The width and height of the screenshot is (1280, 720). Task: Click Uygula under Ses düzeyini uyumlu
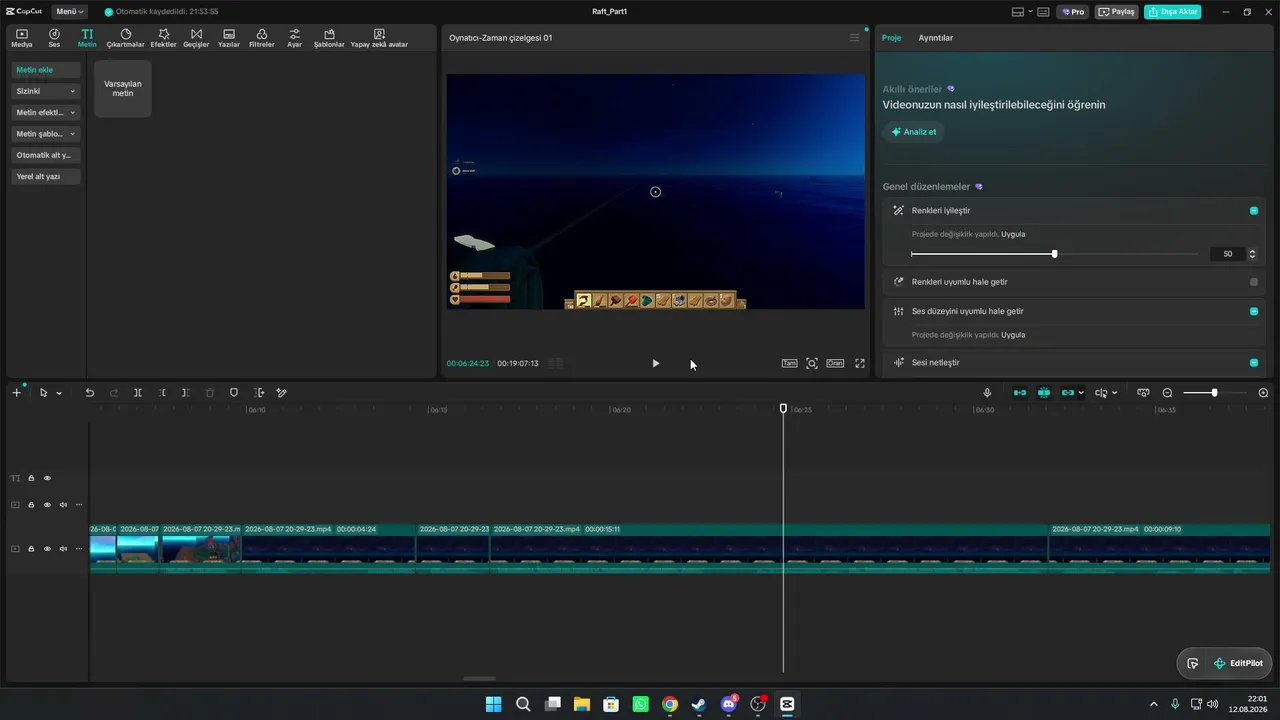click(x=1013, y=335)
